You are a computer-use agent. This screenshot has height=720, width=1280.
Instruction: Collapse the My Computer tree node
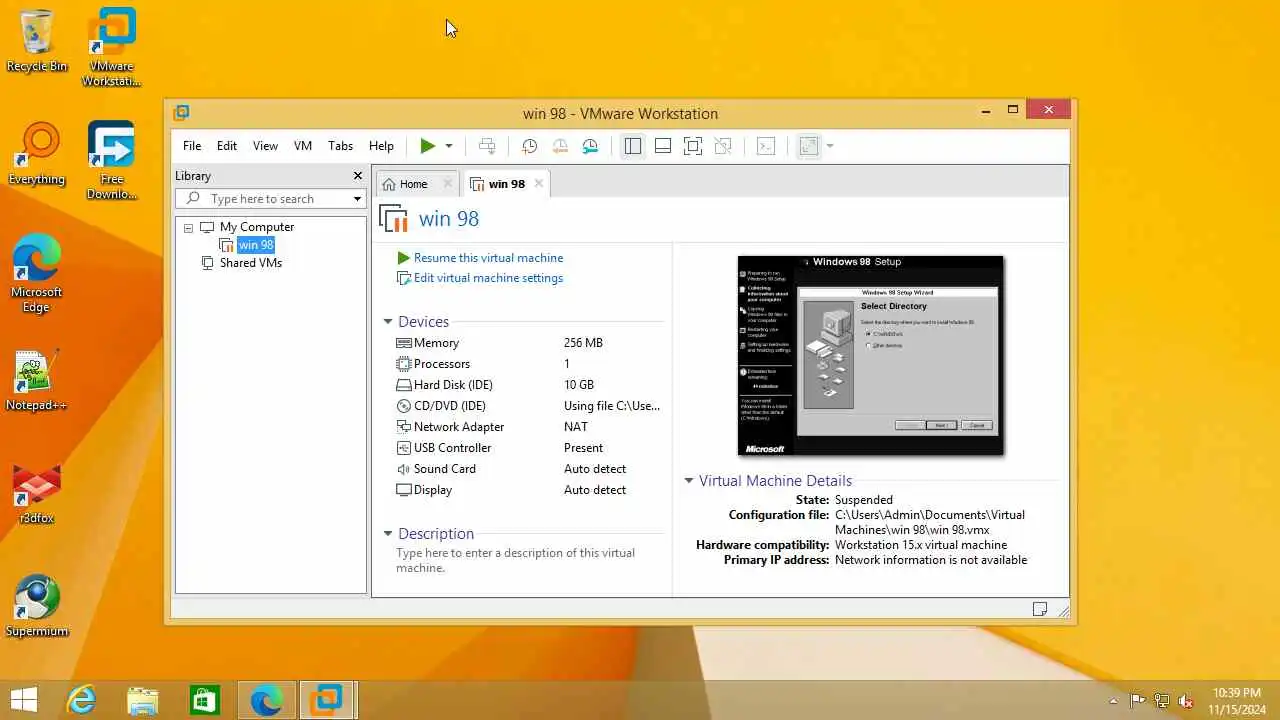click(x=188, y=228)
